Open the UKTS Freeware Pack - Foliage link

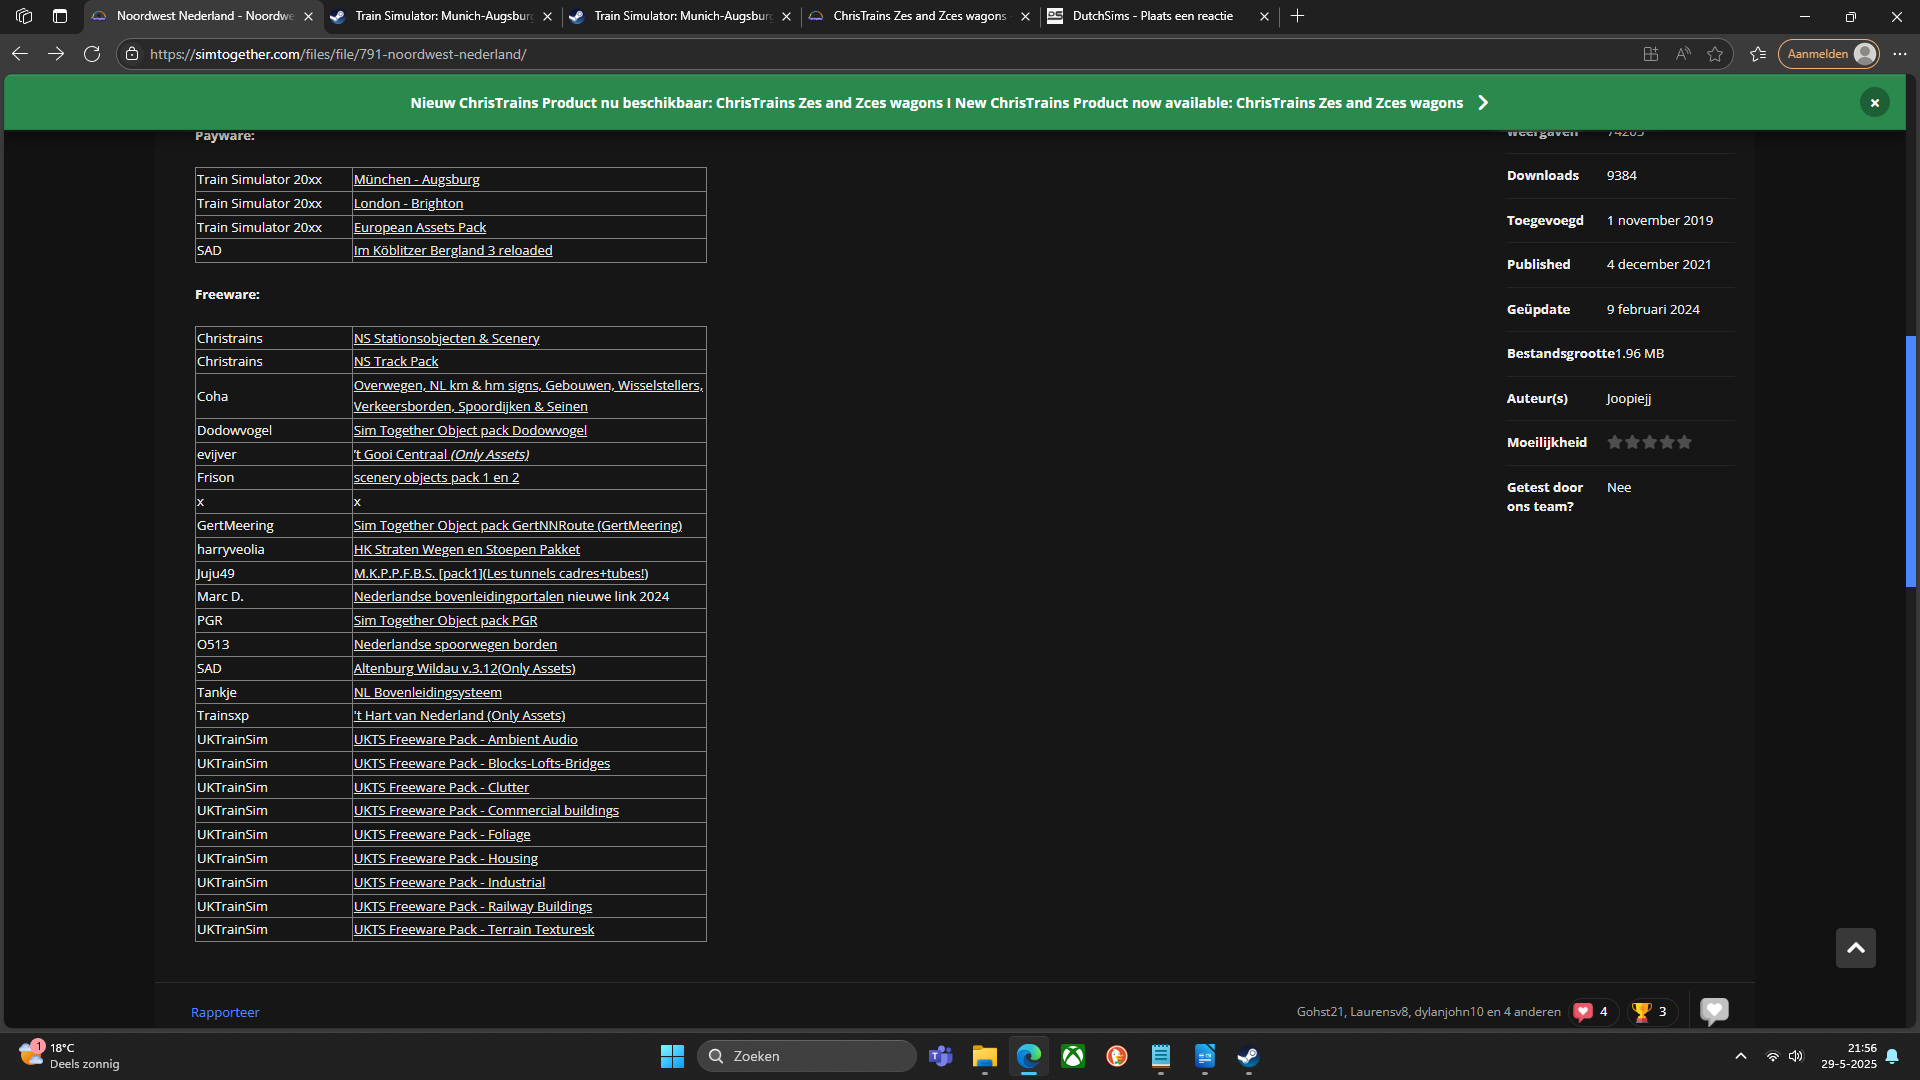pyautogui.click(x=442, y=835)
